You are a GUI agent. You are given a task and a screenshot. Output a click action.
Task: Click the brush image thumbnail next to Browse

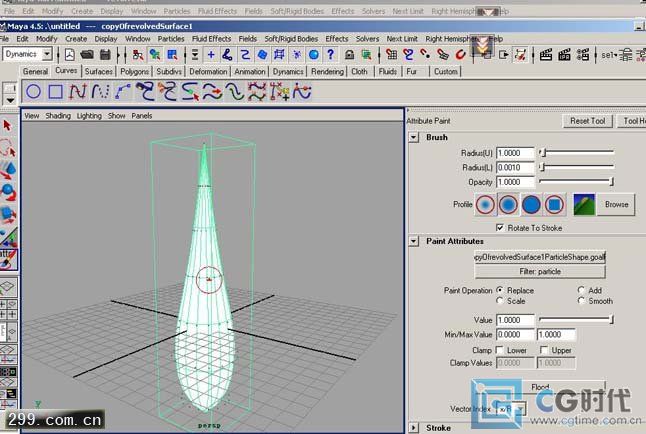tap(584, 204)
